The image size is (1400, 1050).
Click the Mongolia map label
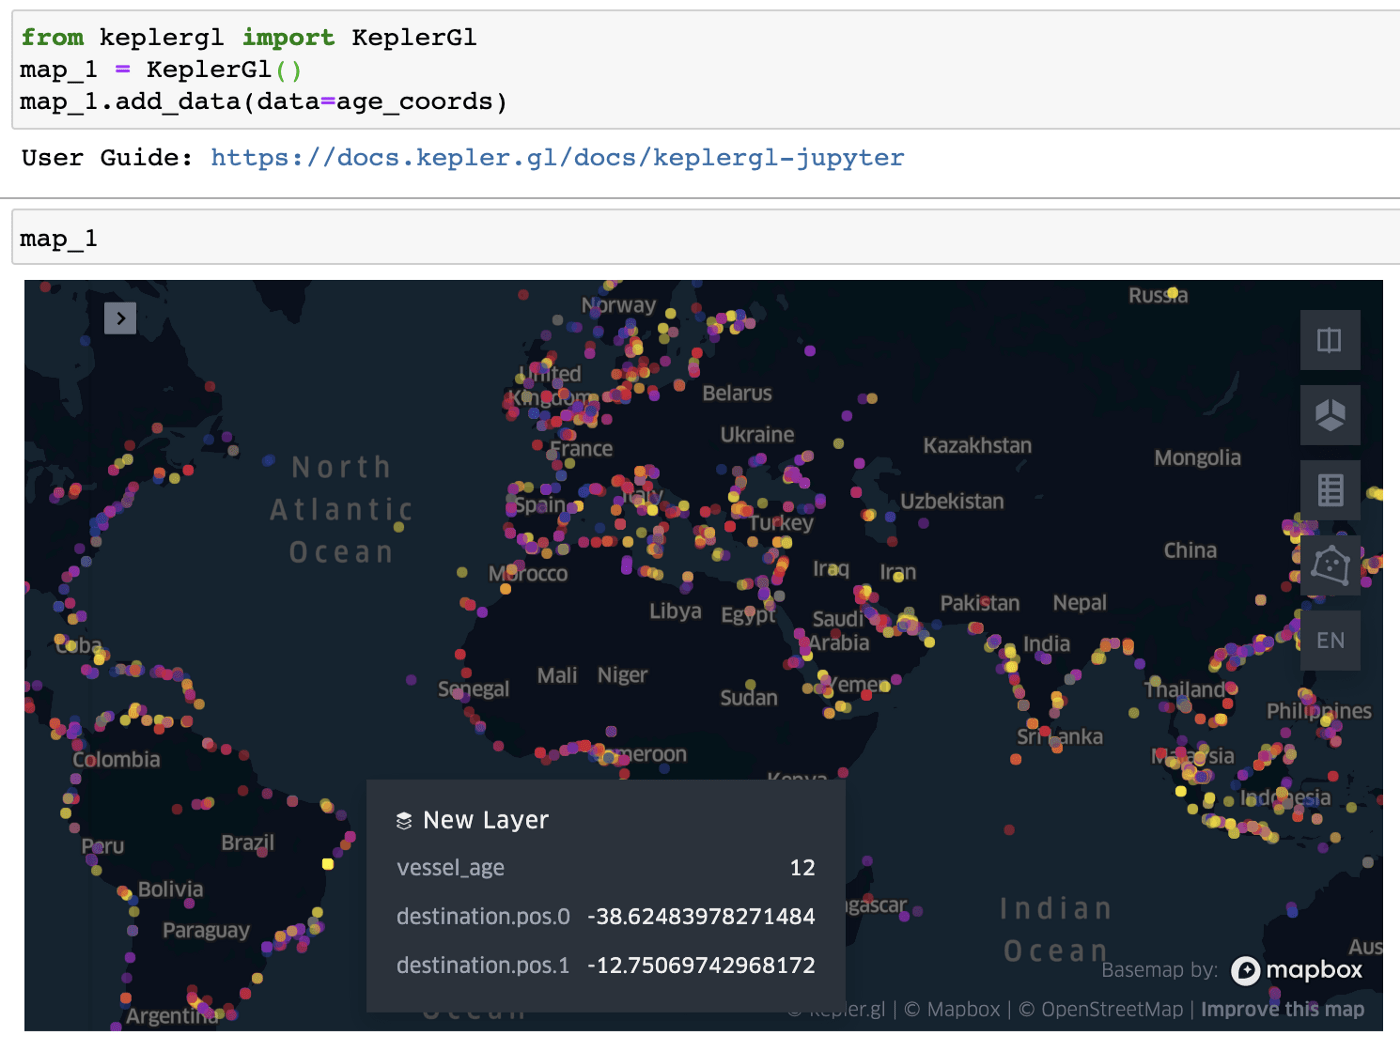pyautogui.click(x=1197, y=458)
